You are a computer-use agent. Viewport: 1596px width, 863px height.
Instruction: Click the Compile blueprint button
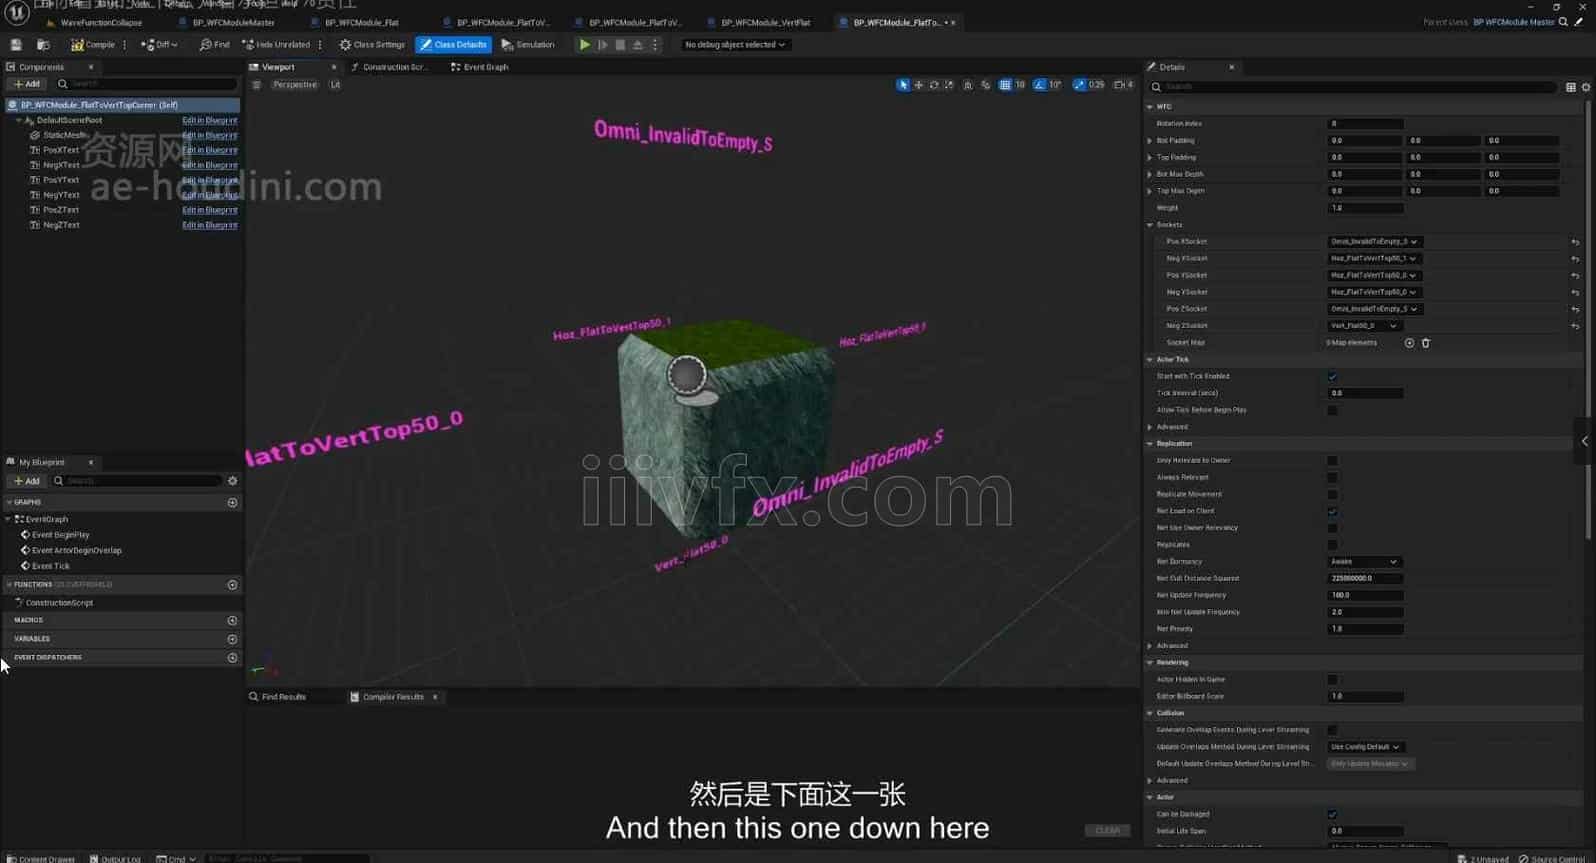[93, 45]
